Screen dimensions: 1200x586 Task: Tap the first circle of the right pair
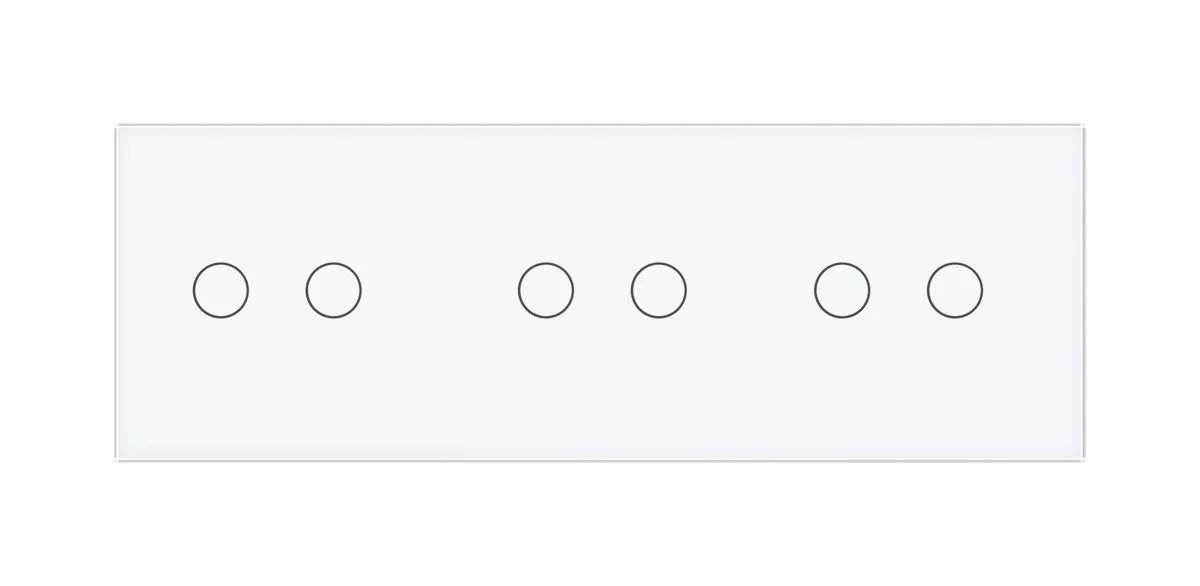point(842,291)
